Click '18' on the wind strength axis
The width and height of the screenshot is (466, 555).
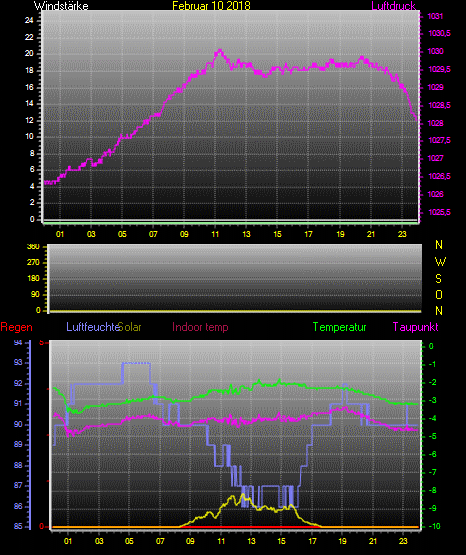(x=29, y=70)
